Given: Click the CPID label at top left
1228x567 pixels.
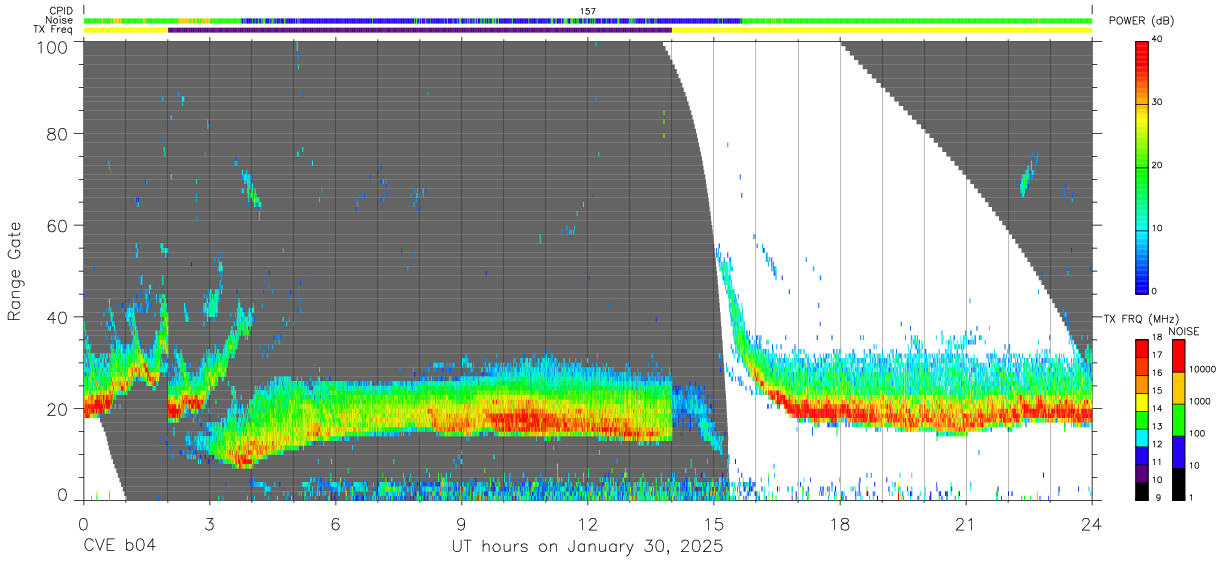Looking at the screenshot, I should click(61, 11).
